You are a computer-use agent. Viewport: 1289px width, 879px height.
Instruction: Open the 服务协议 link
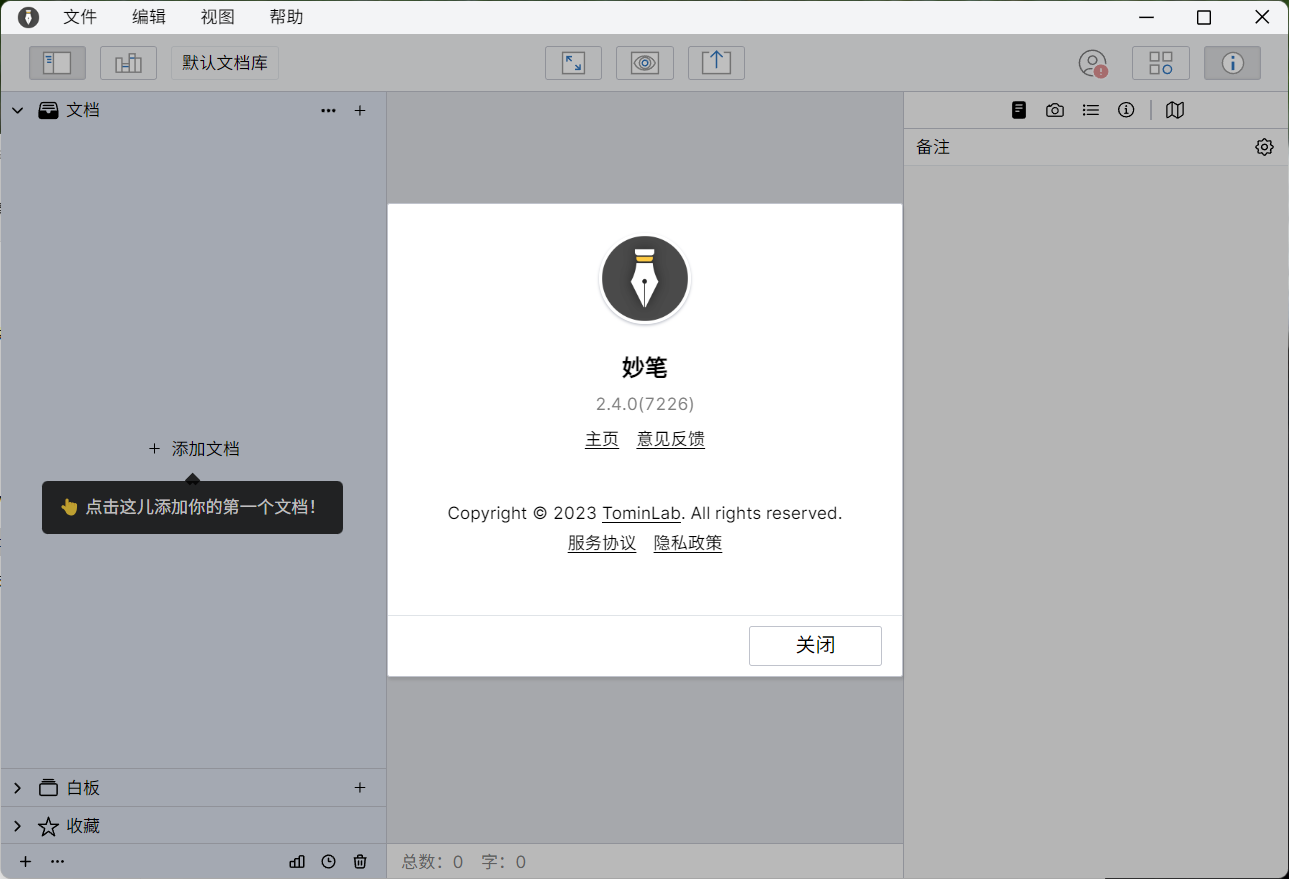[x=602, y=543]
